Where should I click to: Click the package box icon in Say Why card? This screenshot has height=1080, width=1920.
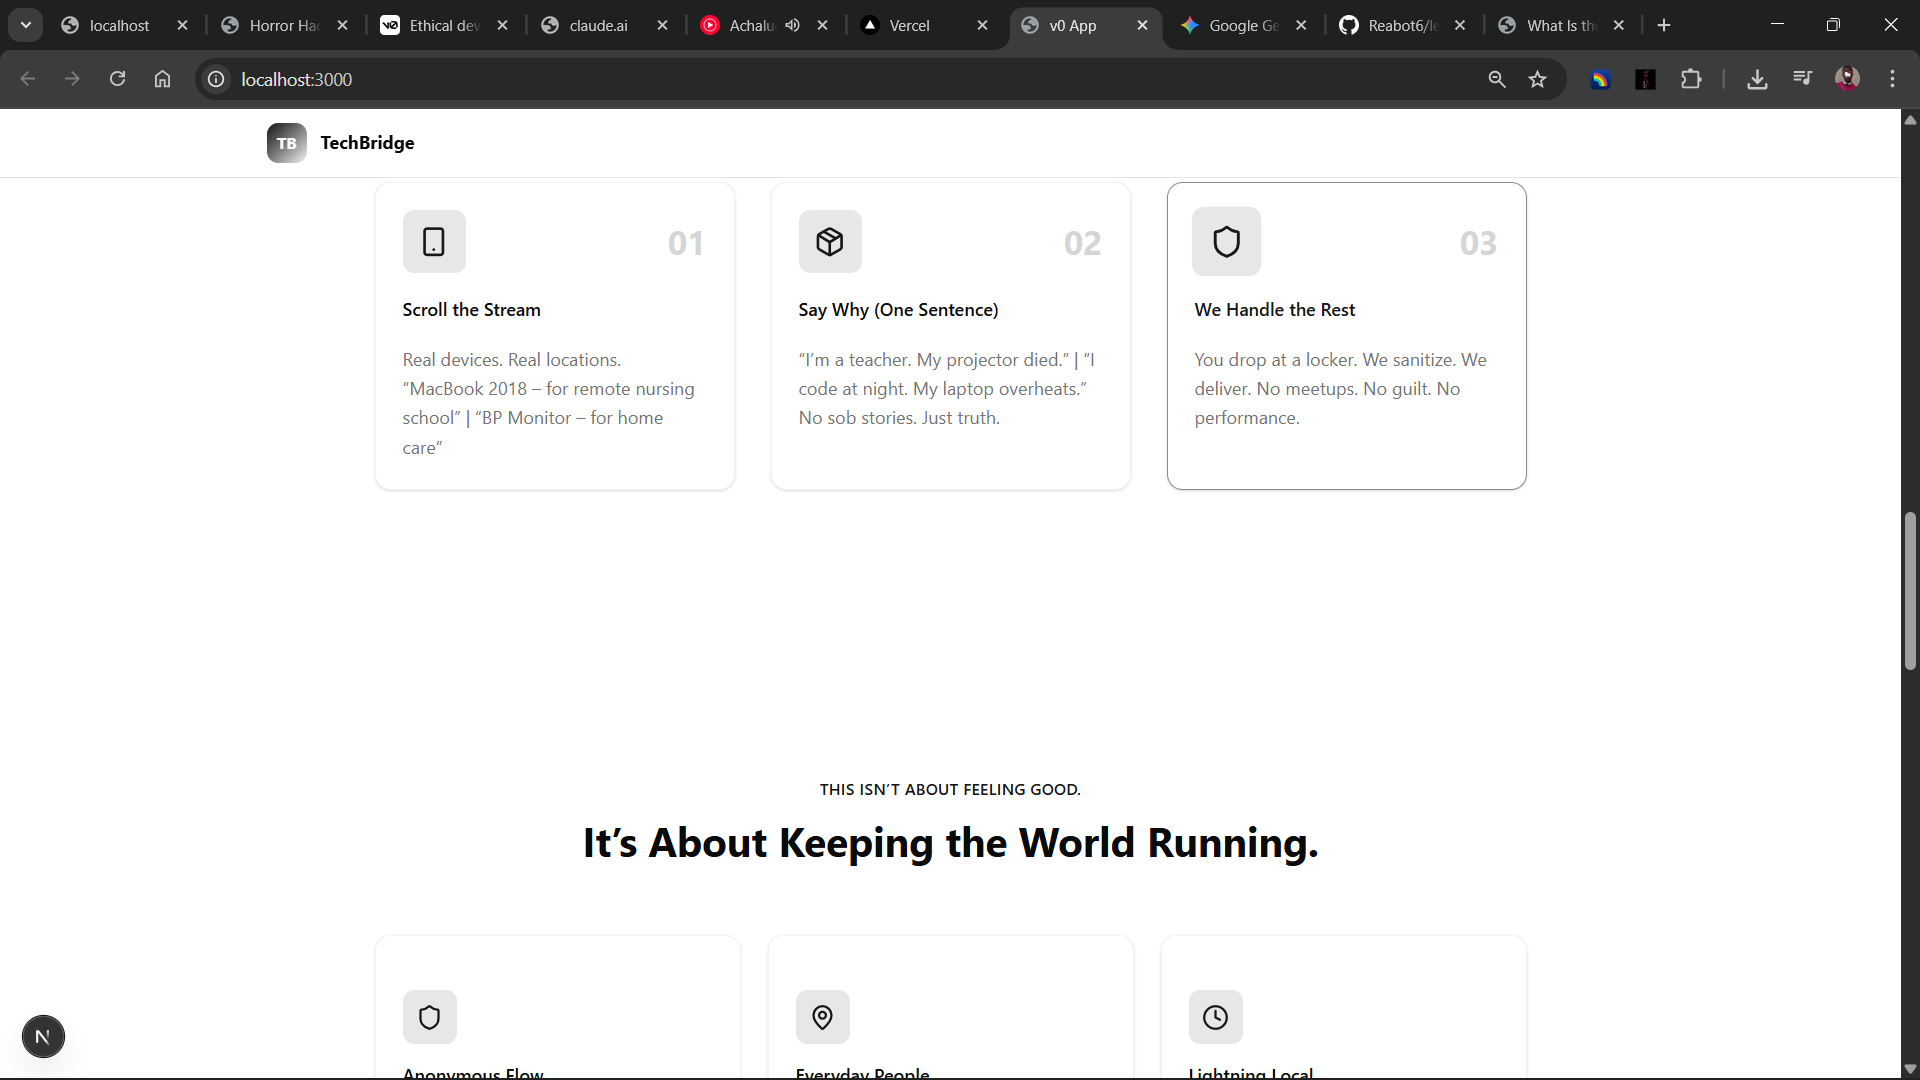coord(830,241)
